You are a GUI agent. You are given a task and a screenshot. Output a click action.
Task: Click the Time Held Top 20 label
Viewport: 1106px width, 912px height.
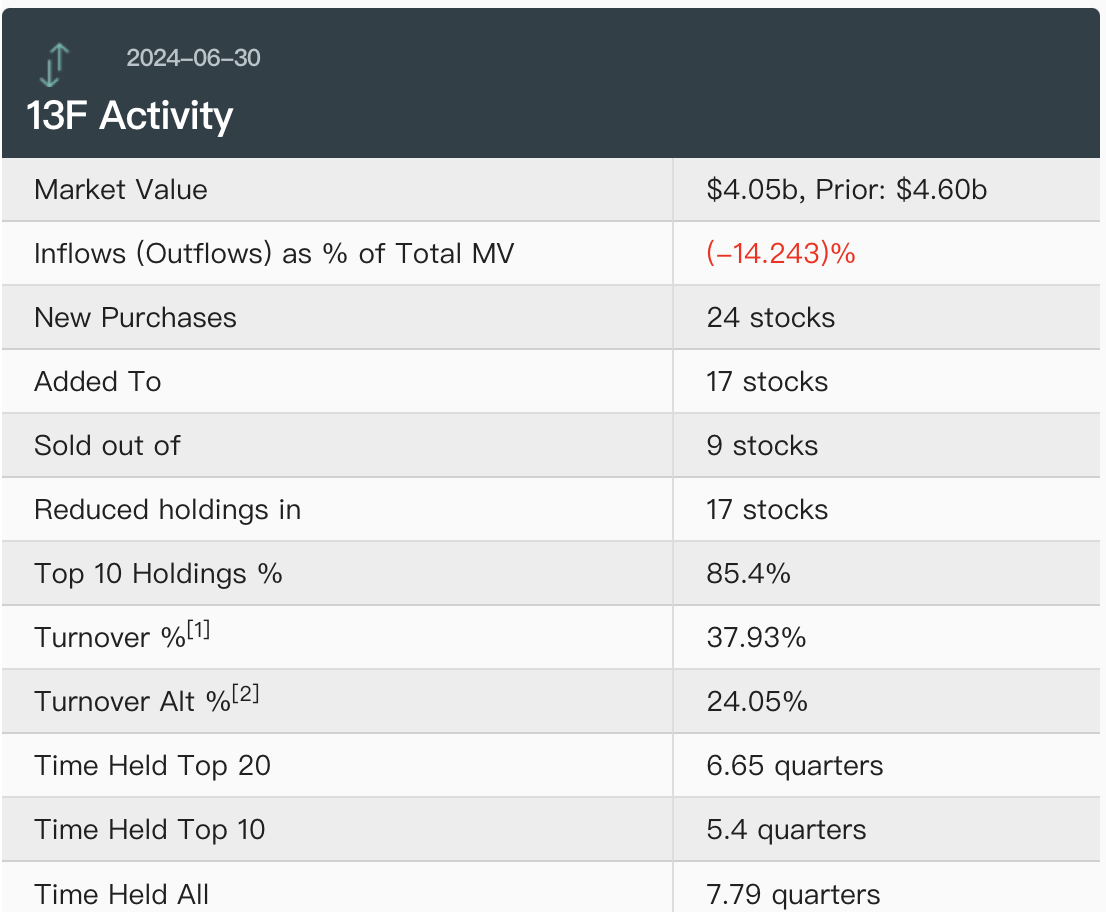tap(152, 766)
